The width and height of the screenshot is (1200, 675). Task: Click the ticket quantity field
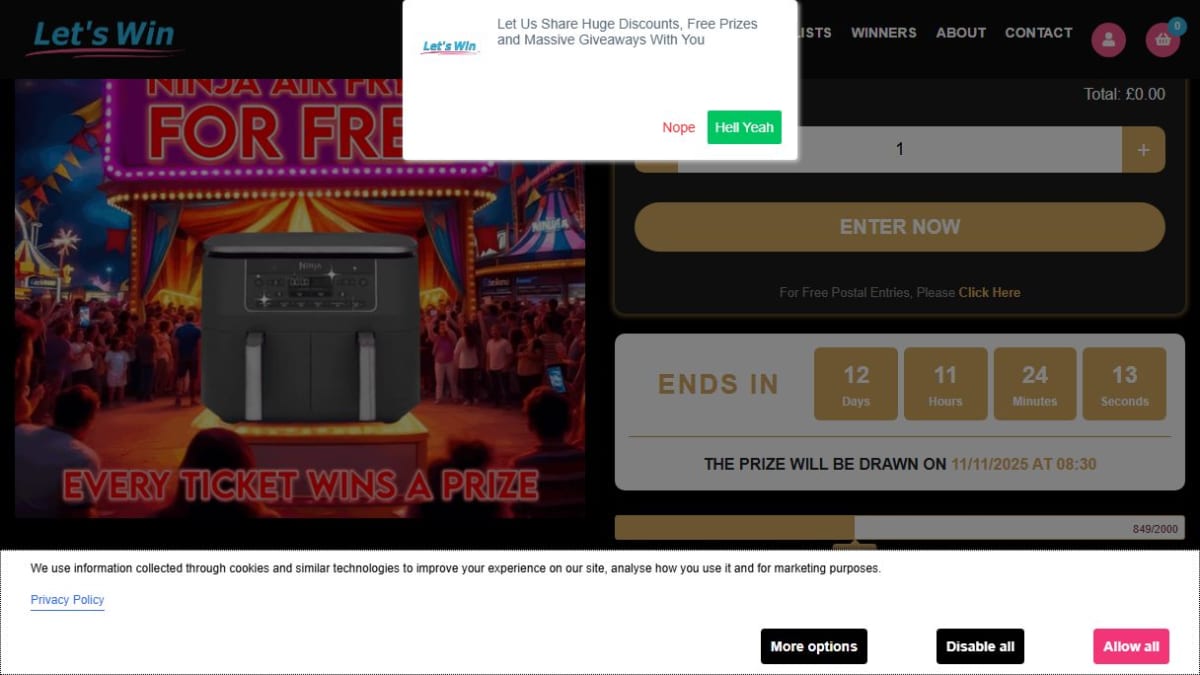tap(899, 150)
